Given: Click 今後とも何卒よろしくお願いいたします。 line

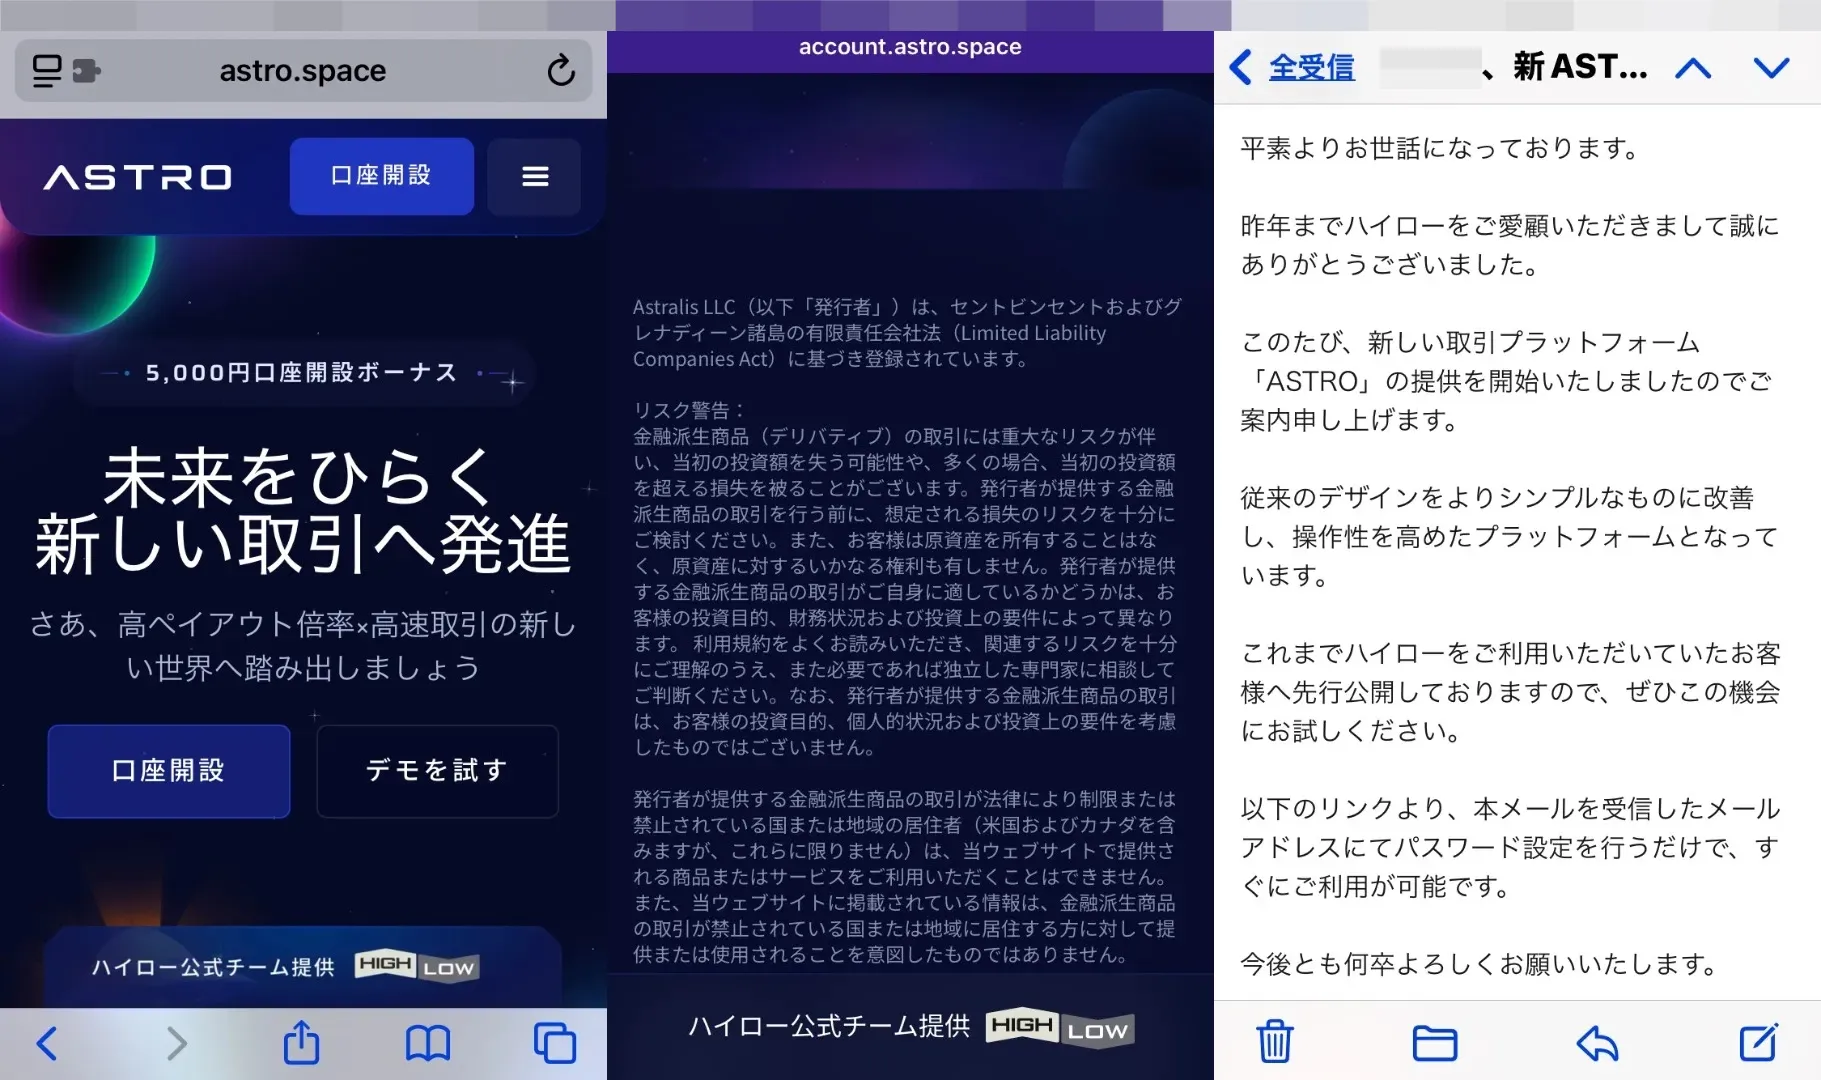Looking at the screenshot, I should [x=1480, y=964].
